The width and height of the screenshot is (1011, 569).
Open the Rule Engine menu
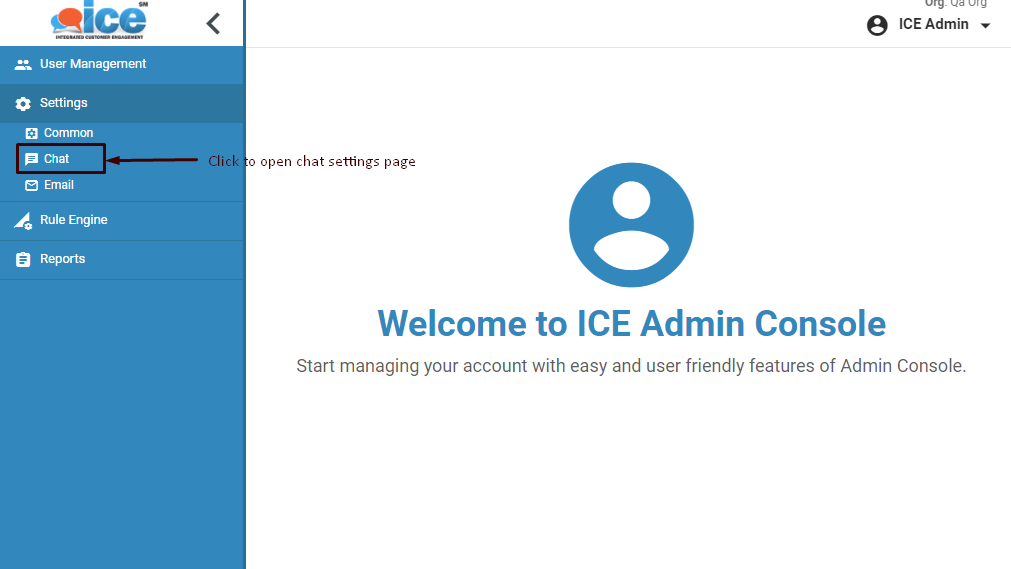pyautogui.click(x=74, y=220)
